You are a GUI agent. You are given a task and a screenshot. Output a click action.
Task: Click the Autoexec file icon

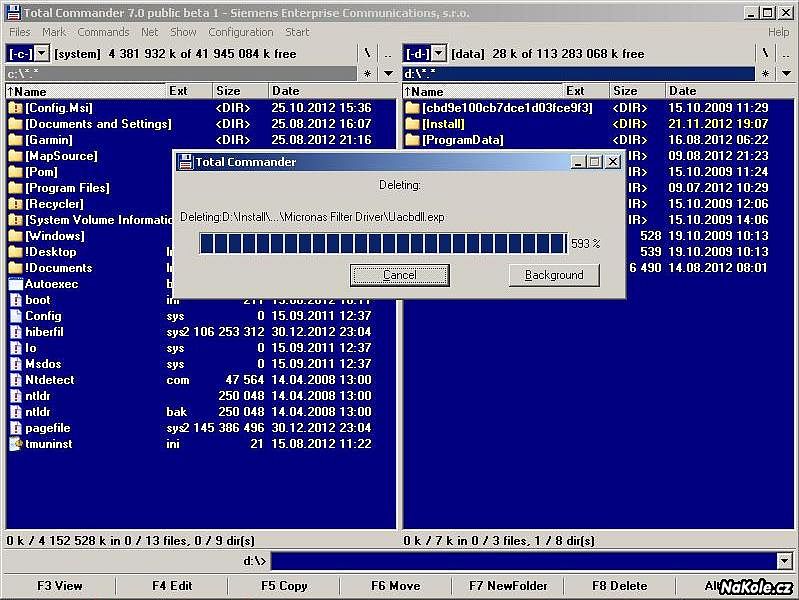(16, 284)
